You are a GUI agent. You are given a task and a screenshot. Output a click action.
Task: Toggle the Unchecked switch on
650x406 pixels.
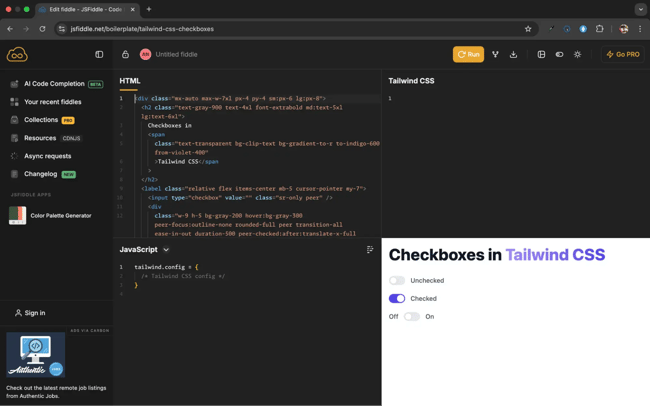click(x=397, y=281)
